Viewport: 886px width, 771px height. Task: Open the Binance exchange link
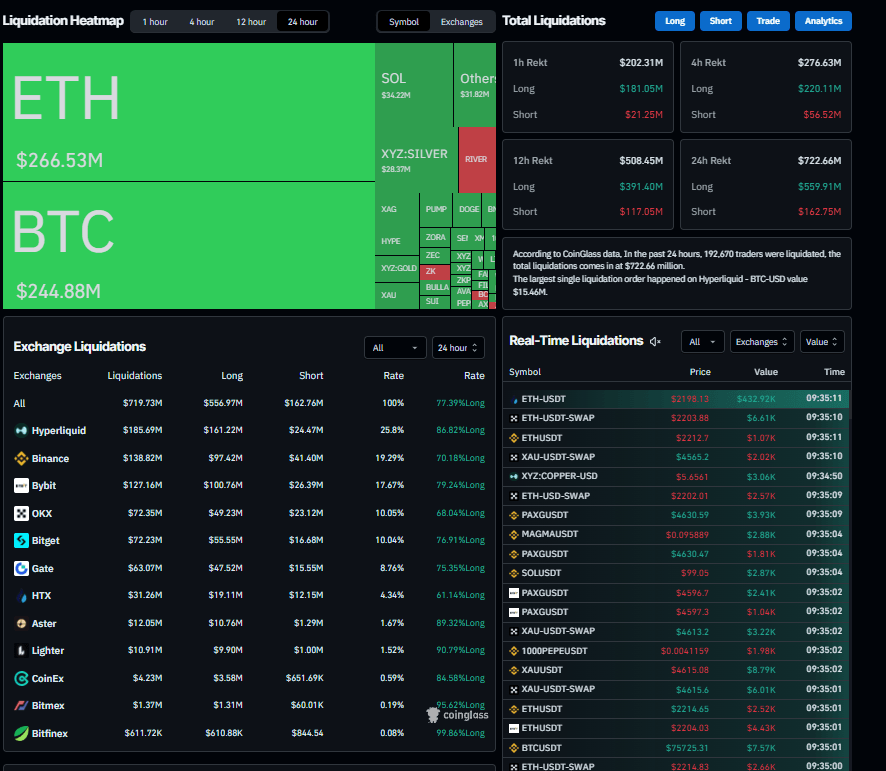(x=50, y=458)
